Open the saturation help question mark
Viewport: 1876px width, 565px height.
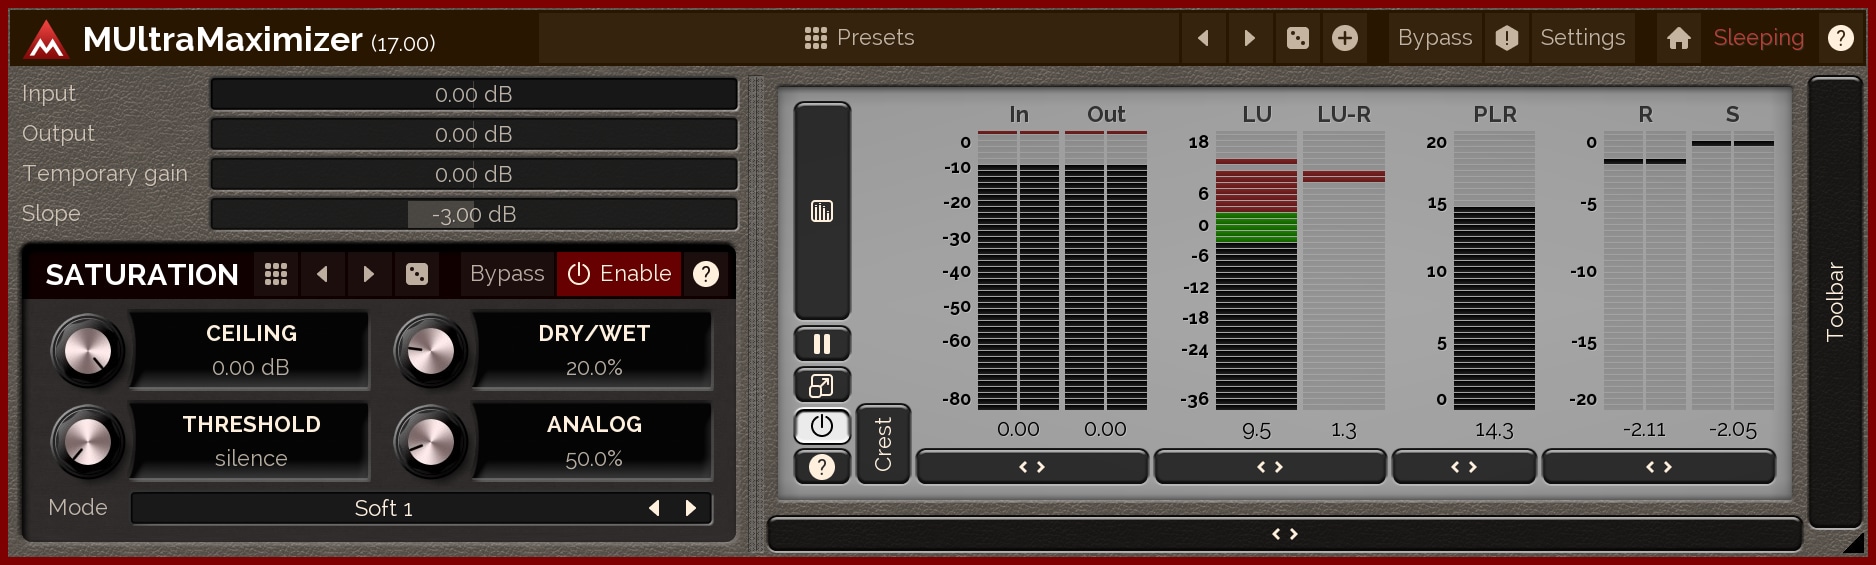pos(706,274)
